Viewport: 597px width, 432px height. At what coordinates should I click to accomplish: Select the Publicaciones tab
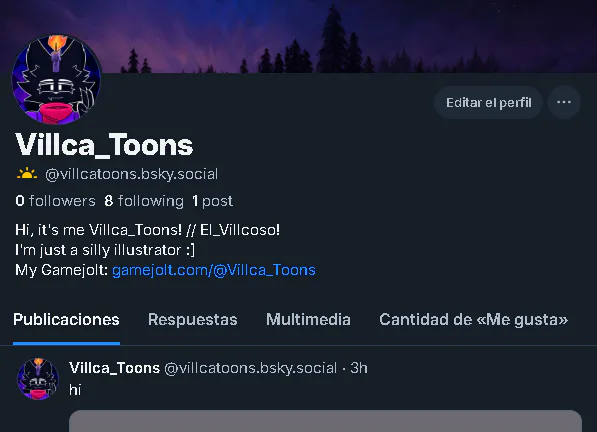(x=66, y=320)
